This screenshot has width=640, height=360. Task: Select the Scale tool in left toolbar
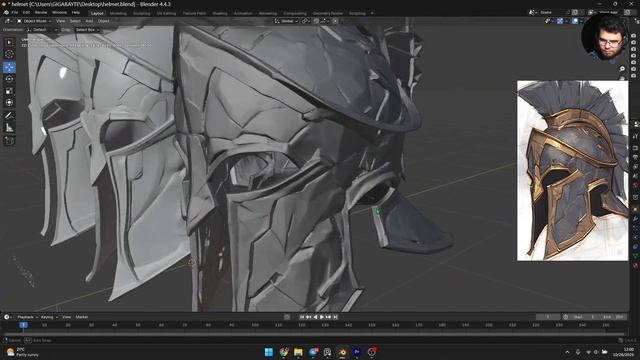(9, 91)
